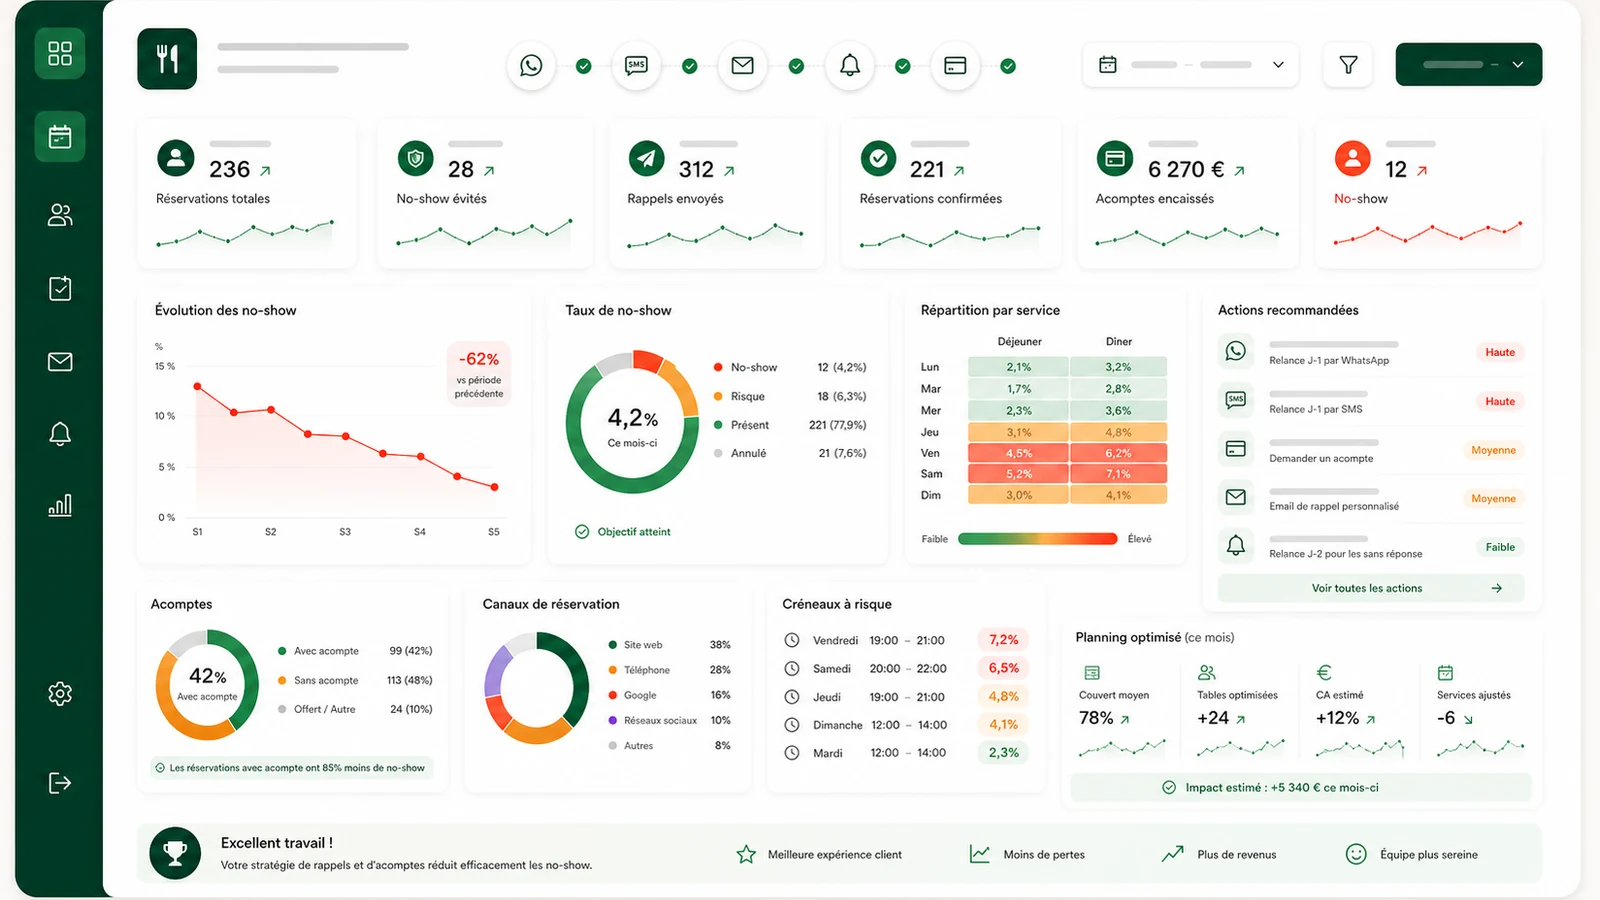1600x900 pixels.
Task: Open the Réservations totales 236 card
Action: pyautogui.click(x=247, y=194)
